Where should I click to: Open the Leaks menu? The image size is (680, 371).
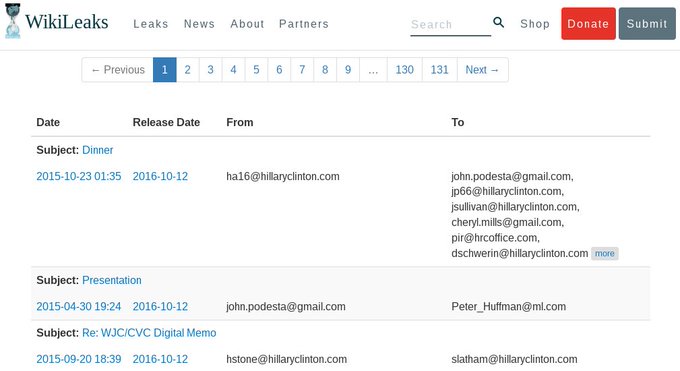click(x=150, y=24)
